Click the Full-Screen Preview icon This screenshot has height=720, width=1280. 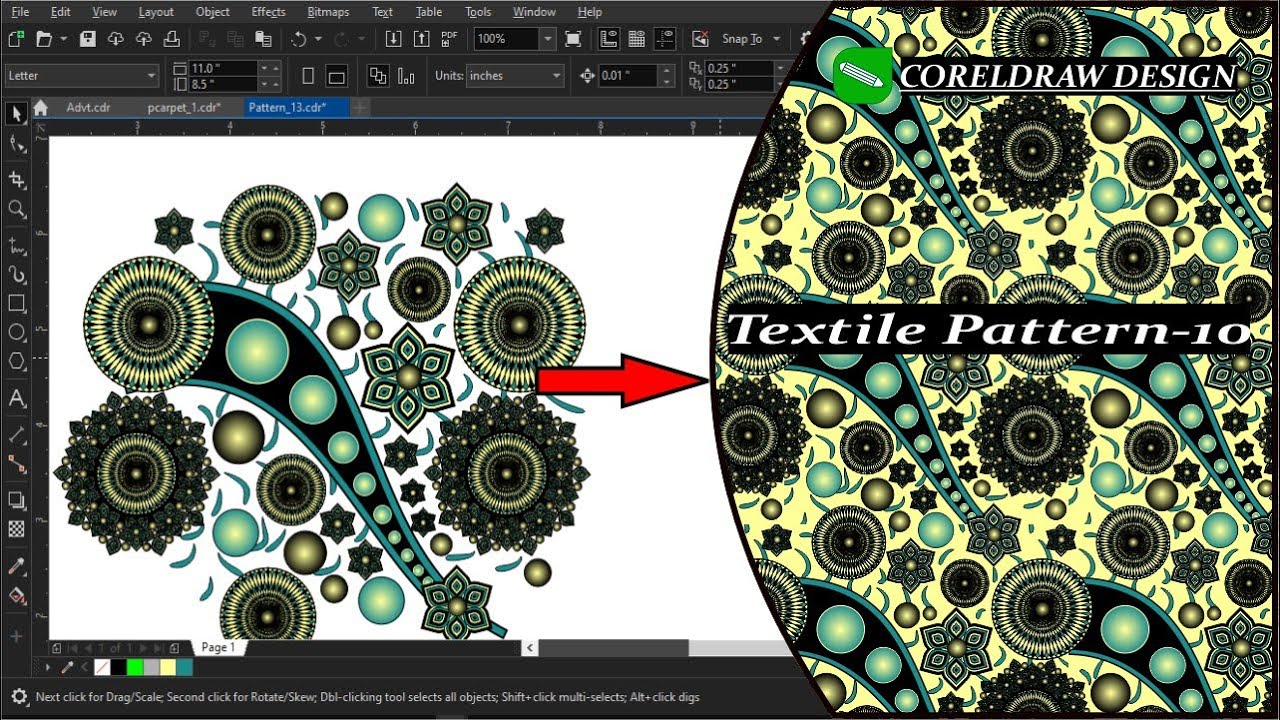(573, 39)
